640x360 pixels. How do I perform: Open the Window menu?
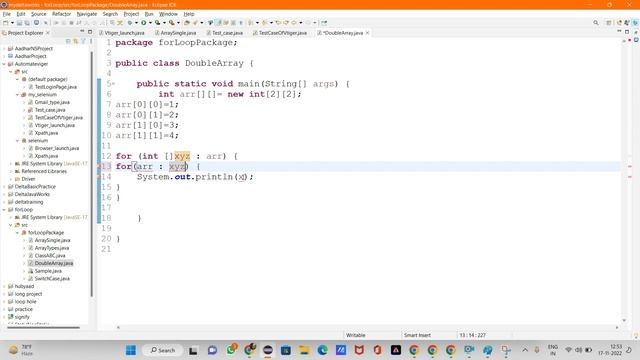pos(168,14)
